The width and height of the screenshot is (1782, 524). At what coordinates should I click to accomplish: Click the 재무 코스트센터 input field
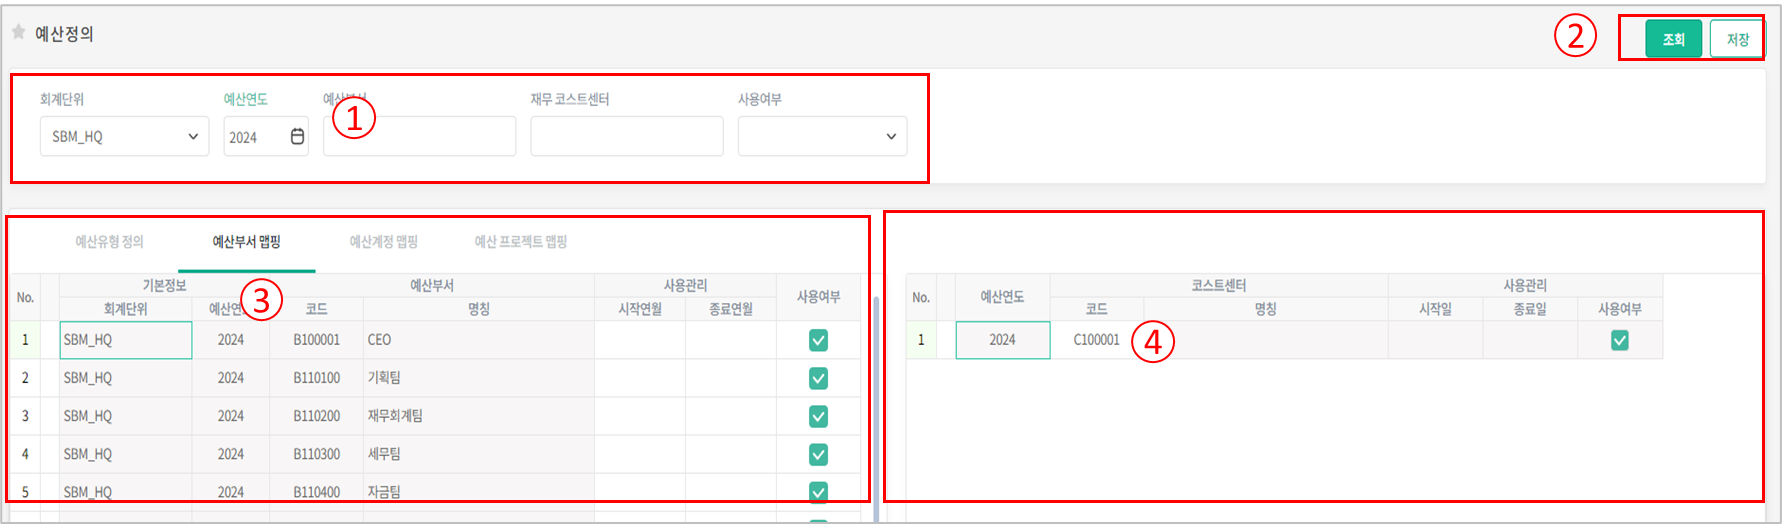coord(626,137)
